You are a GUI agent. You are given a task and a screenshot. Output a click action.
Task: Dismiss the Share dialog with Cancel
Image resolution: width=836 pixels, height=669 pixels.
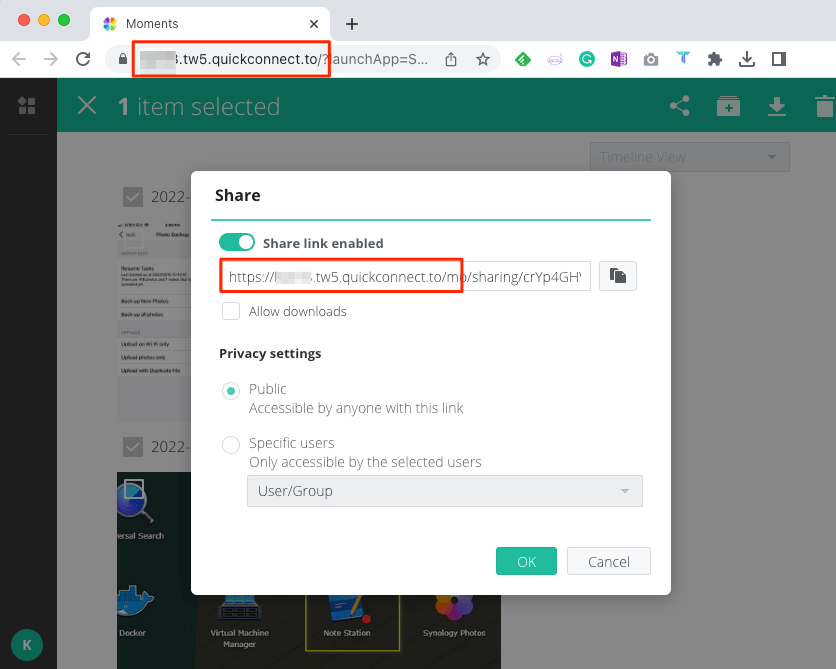click(x=609, y=561)
